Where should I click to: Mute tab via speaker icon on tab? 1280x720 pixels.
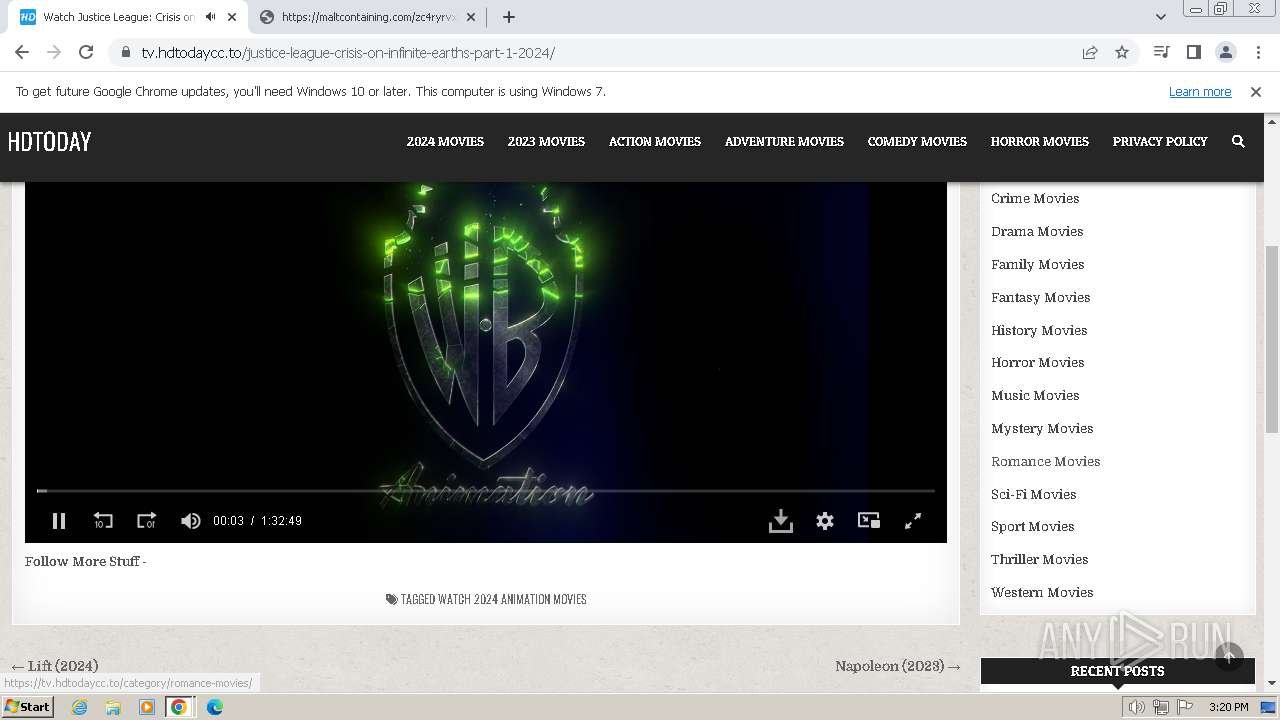(x=210, y=17)
